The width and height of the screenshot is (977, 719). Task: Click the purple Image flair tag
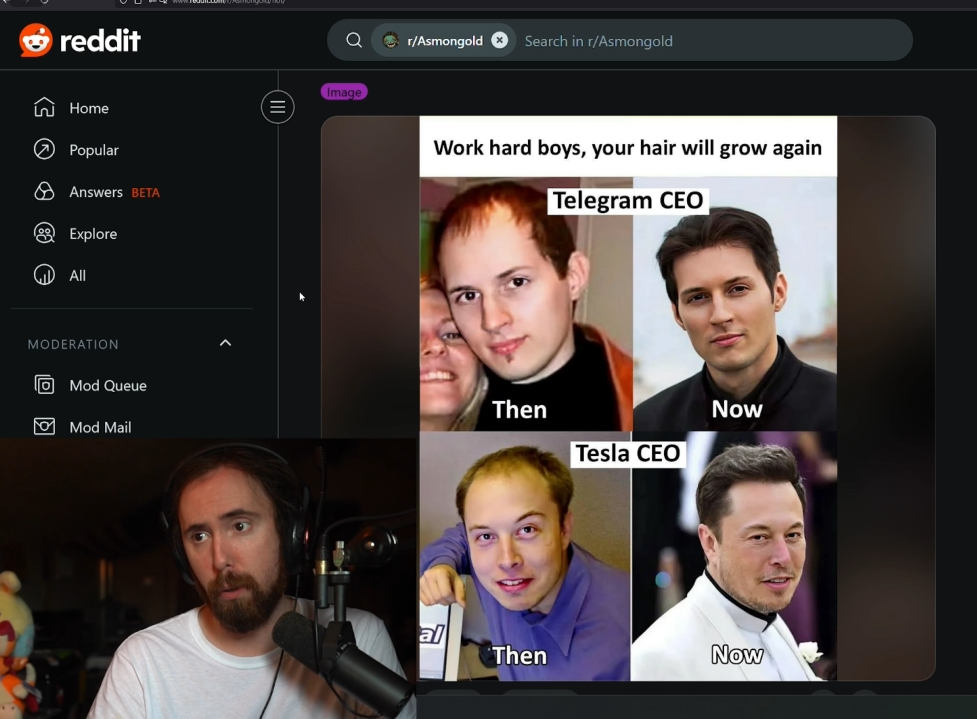coord(344,92)
